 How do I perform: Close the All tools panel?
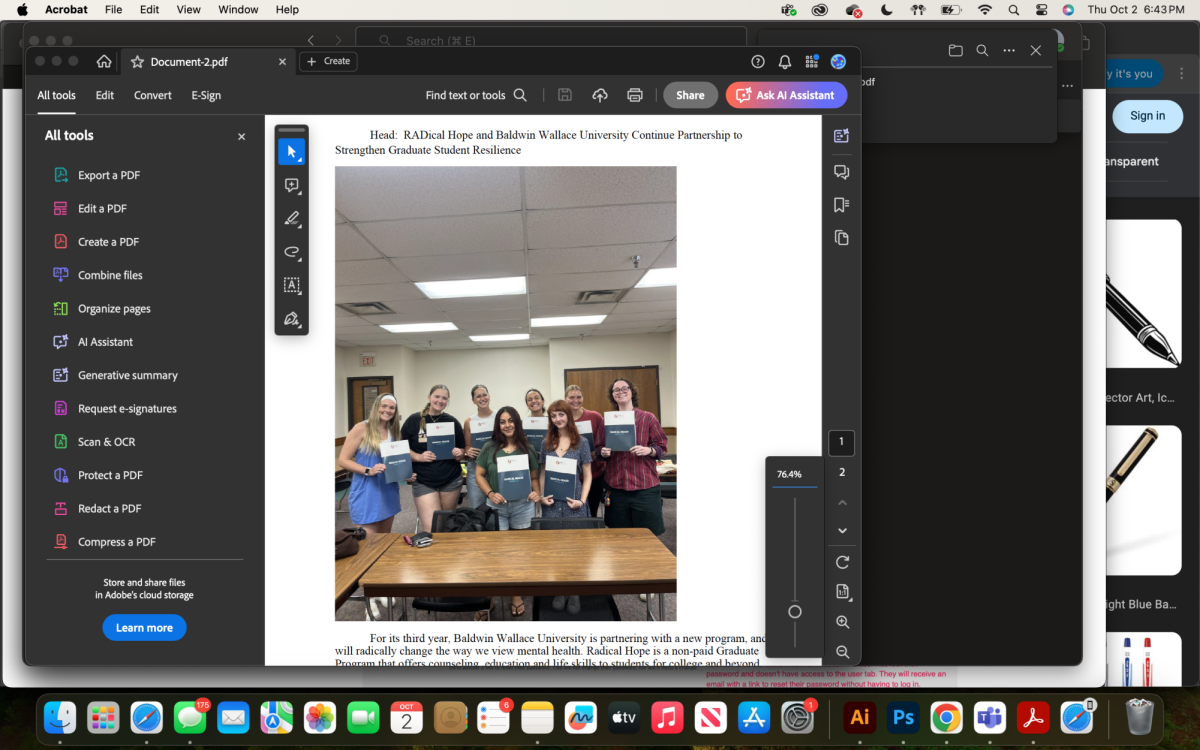coord(241,136)
